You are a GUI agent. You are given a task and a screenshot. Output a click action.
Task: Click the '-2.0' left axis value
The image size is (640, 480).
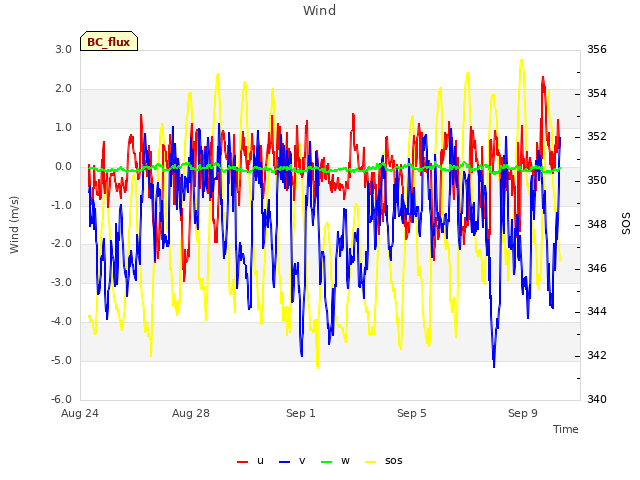(x=61, y=244)
